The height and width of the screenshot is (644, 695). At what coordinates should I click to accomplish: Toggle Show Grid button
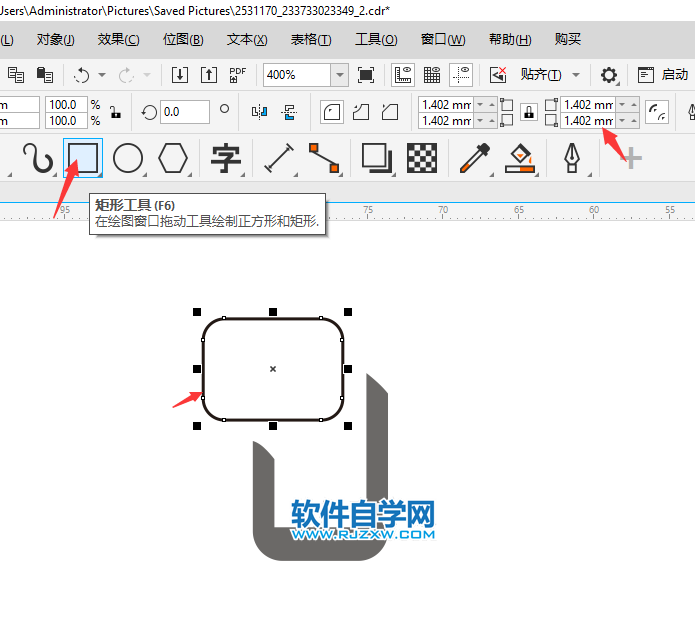click(432, 75)
